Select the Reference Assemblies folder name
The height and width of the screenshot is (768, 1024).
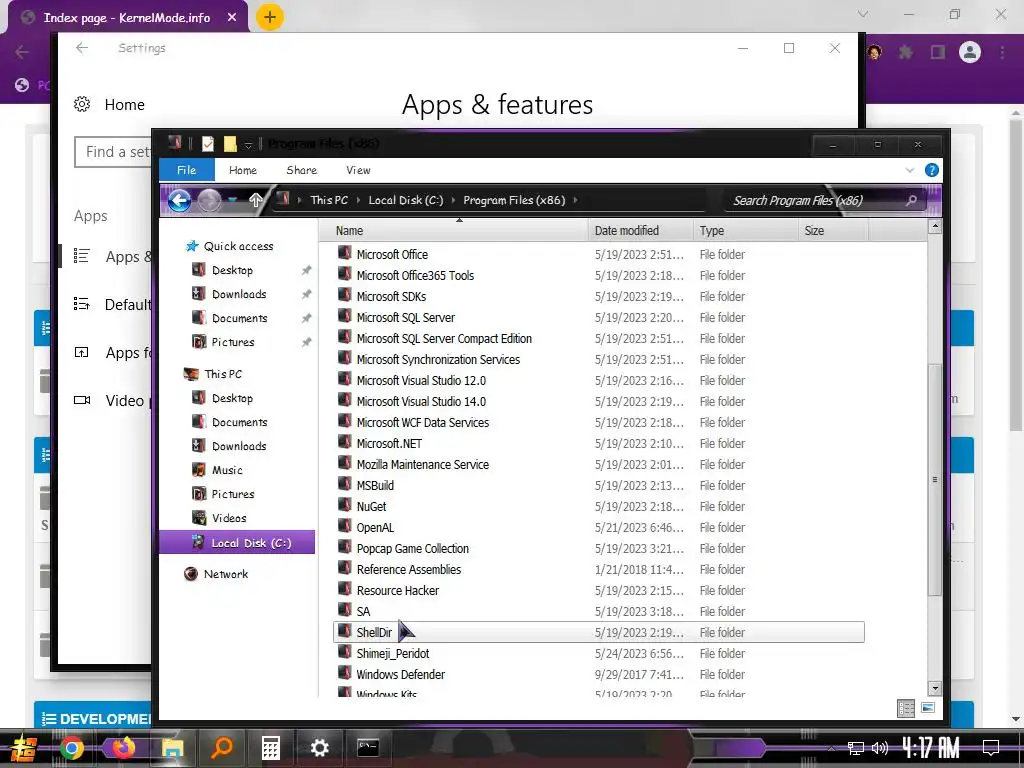point(409,569)
